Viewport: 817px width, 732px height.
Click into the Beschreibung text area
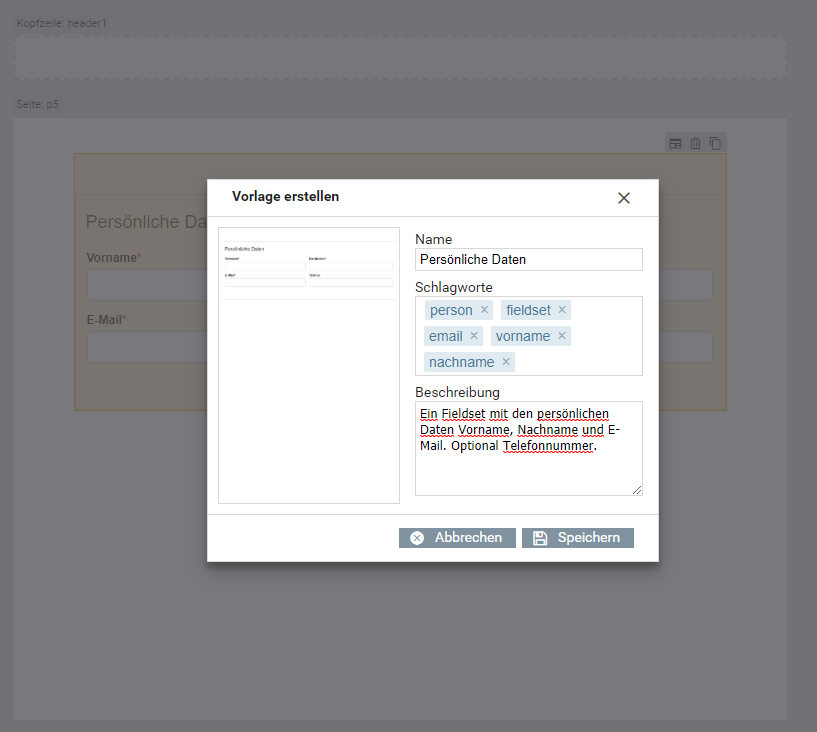point(528,470)
